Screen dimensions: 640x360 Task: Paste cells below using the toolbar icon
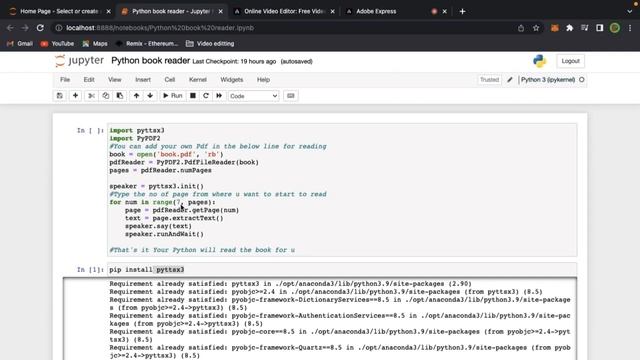[x=120, y=96]
